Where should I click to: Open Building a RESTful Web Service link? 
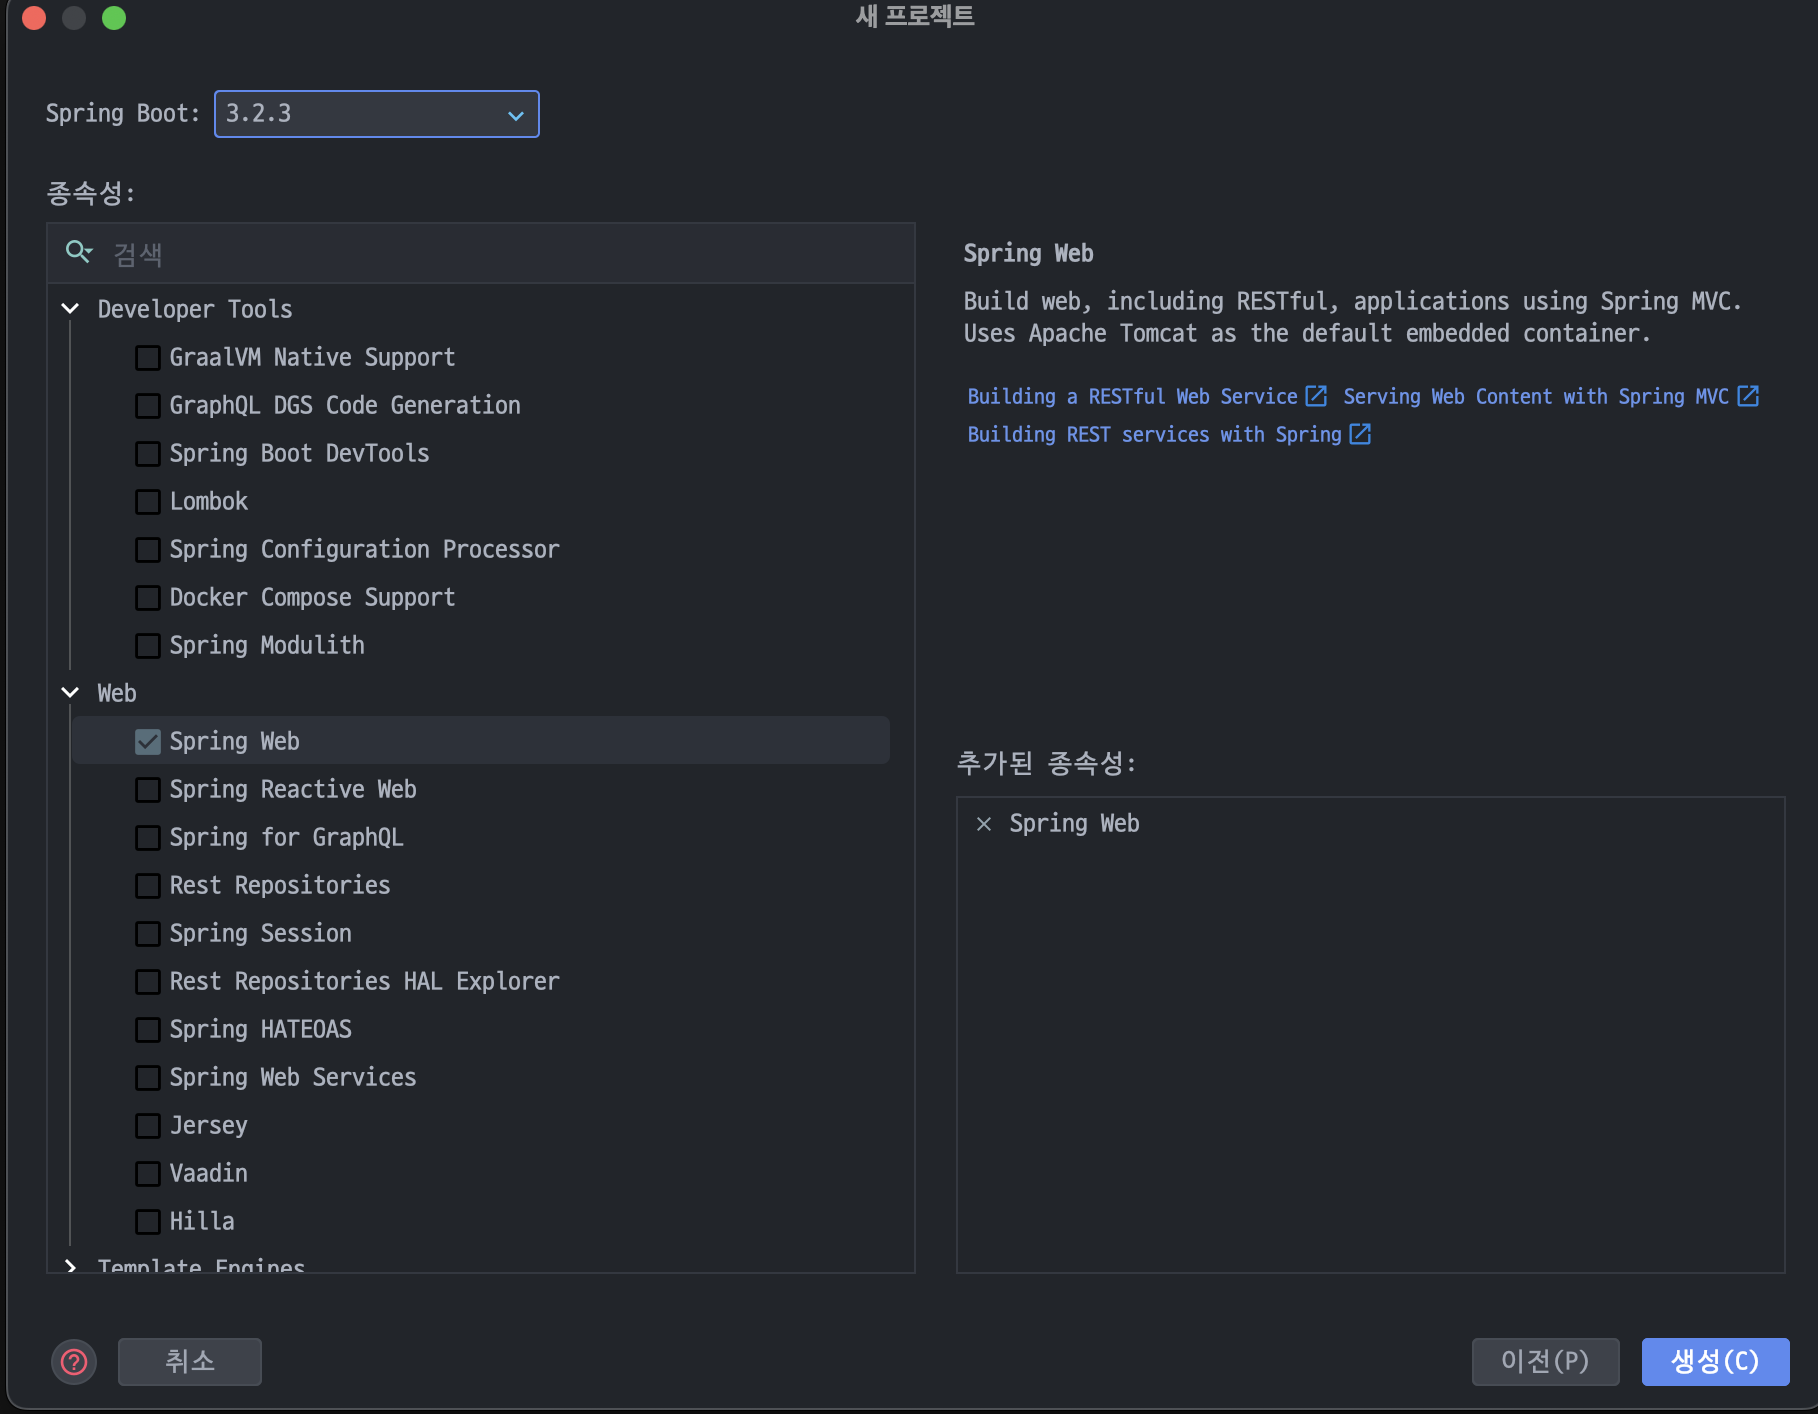click(x=1132, y=397)
